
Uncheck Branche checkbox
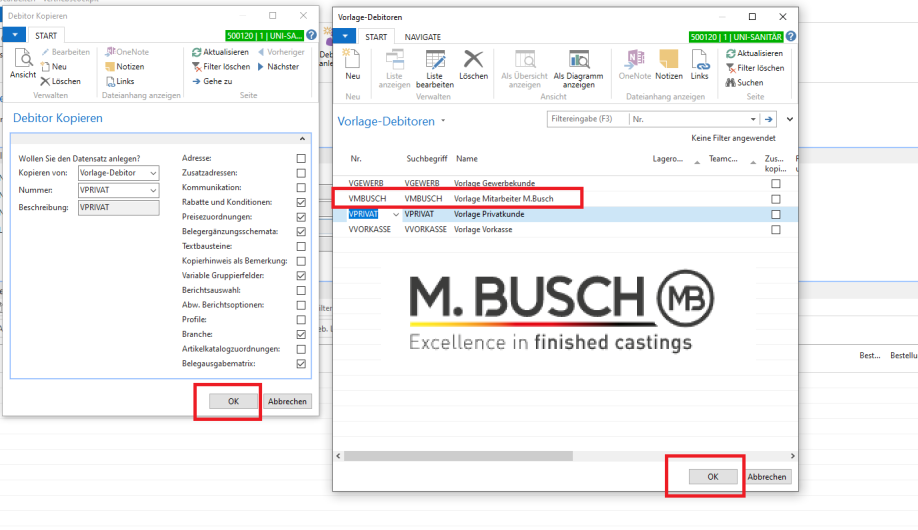tap(301, 334)
